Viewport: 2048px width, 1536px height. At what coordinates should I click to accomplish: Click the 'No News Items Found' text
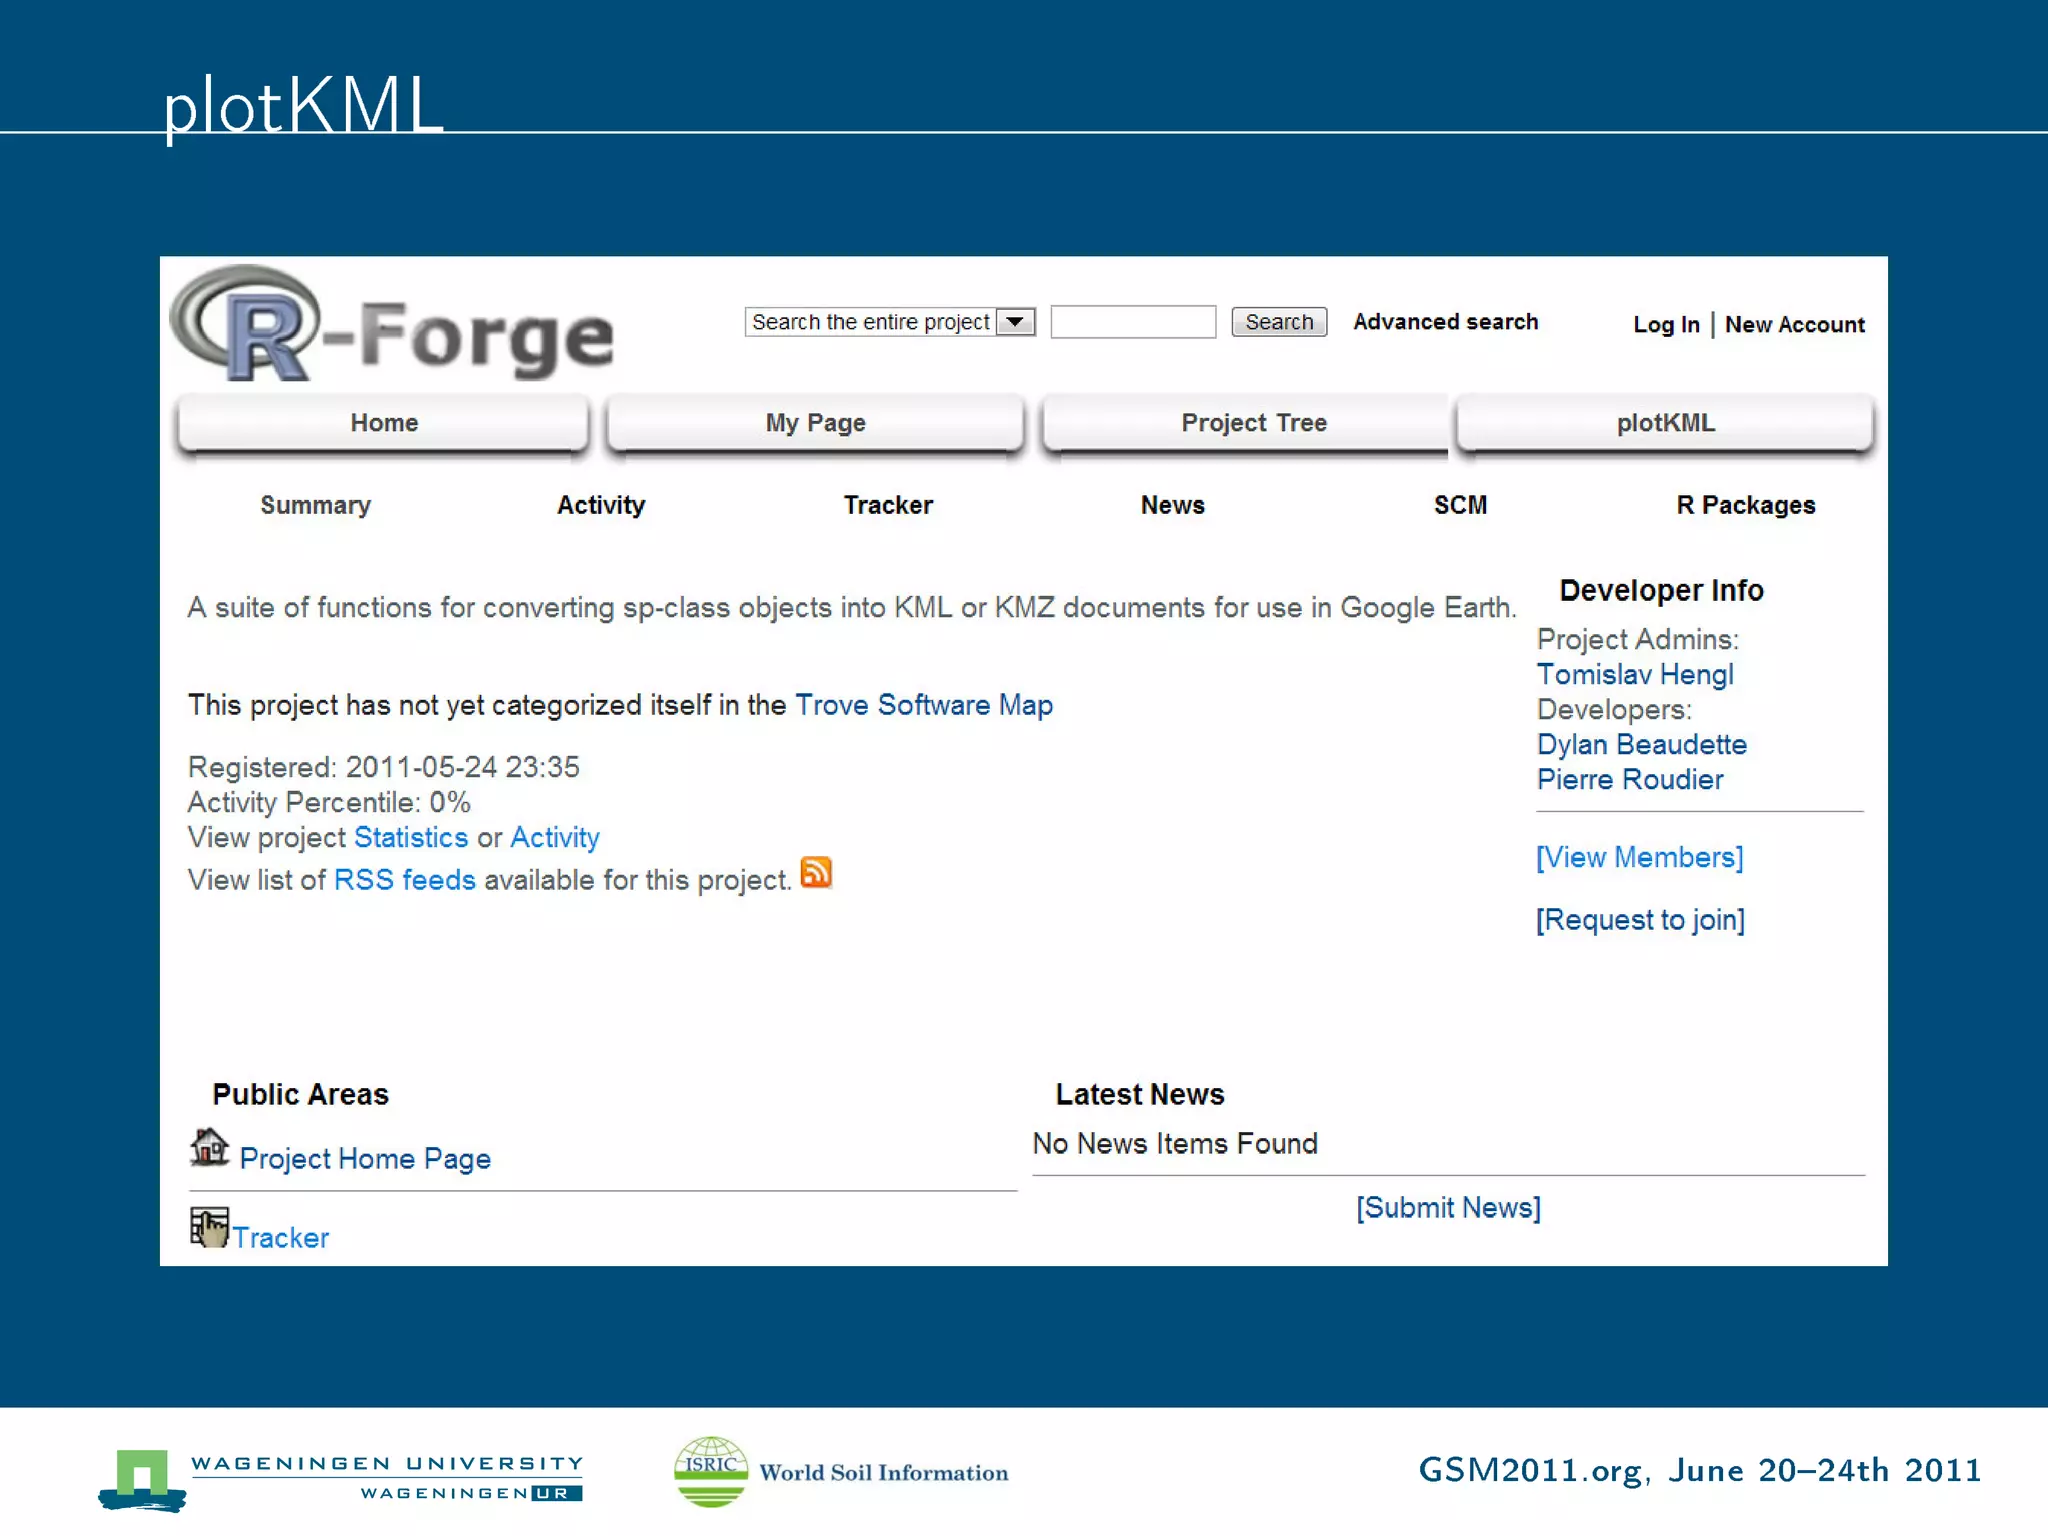pos(1175,1143)
